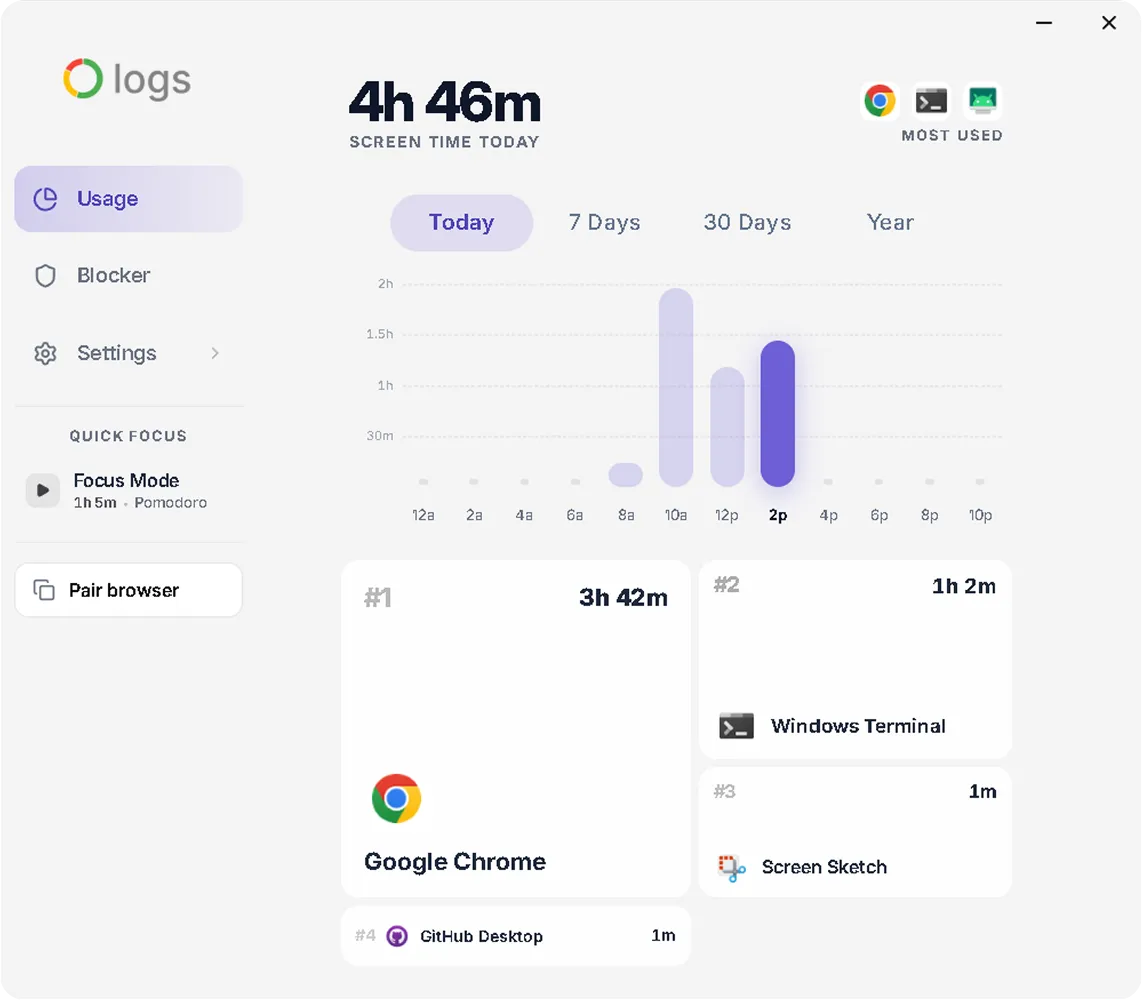
Task: Click the logs ring logo icon
Action: point(83,78)
